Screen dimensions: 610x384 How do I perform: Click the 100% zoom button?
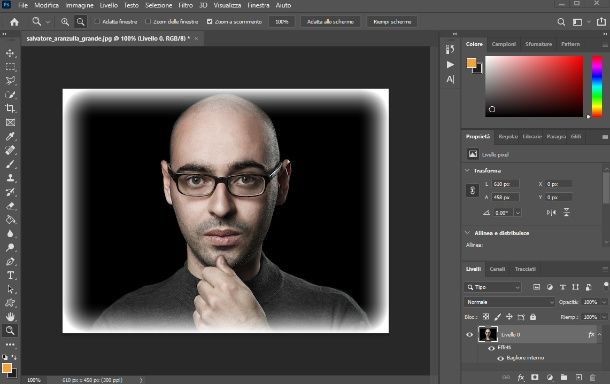[282, 22]
